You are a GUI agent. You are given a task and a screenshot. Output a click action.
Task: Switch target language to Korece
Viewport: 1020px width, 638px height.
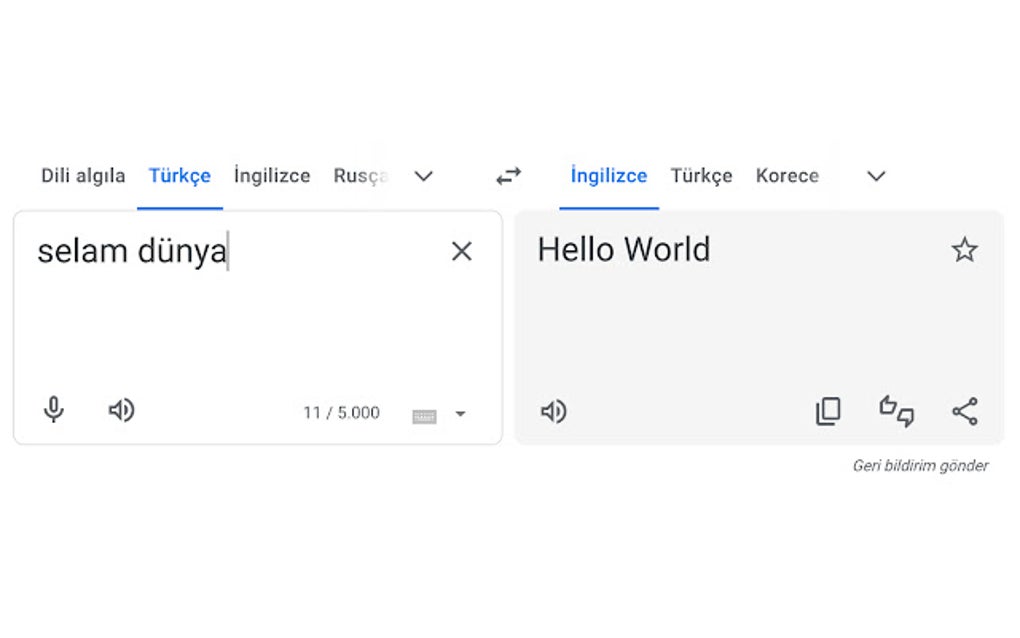tap(787, 176)
